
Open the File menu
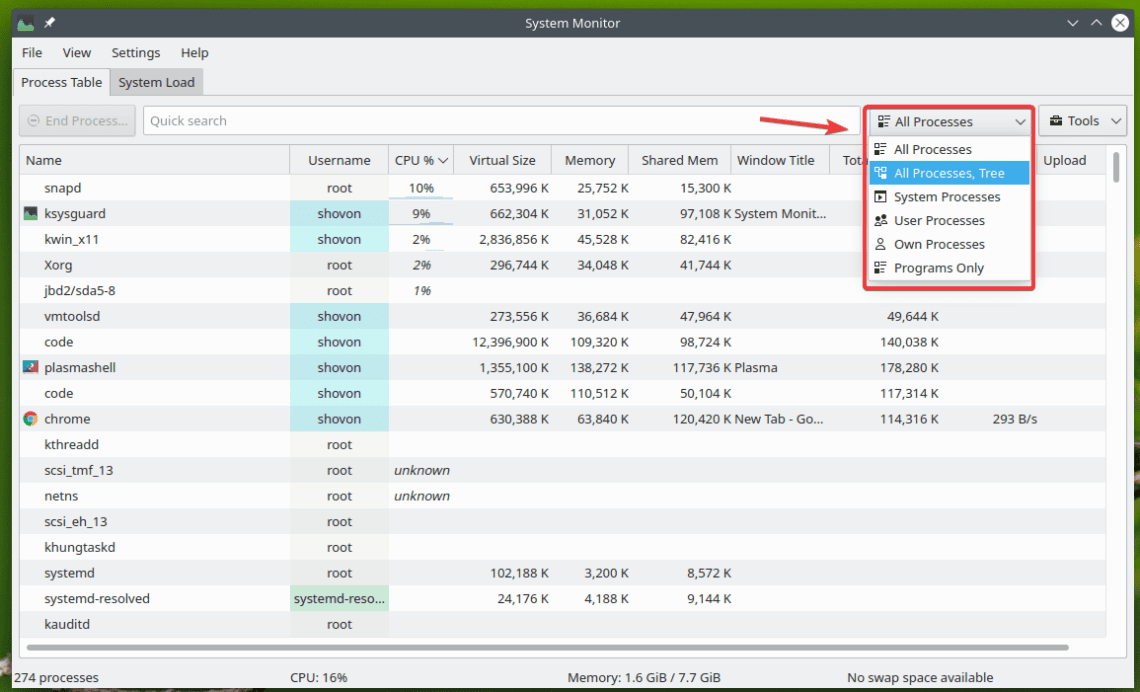coord(31,52)
